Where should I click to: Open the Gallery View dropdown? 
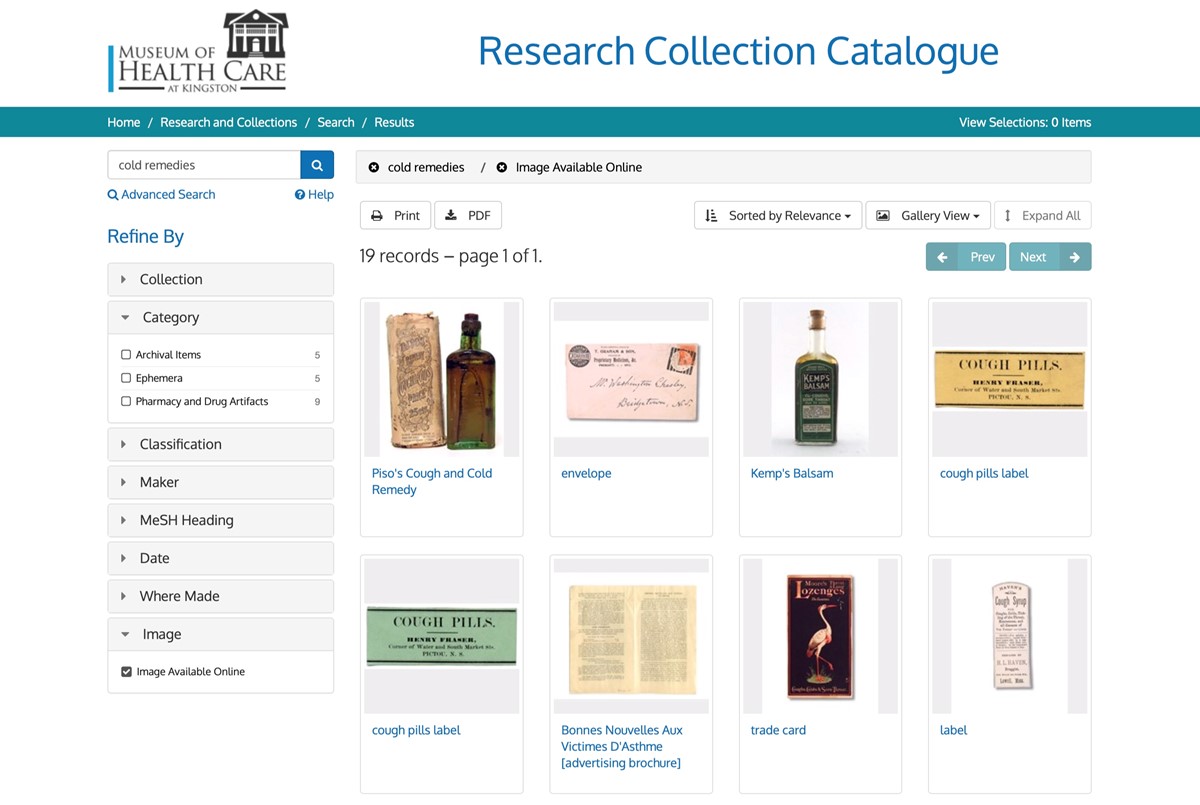coord(927,215)
